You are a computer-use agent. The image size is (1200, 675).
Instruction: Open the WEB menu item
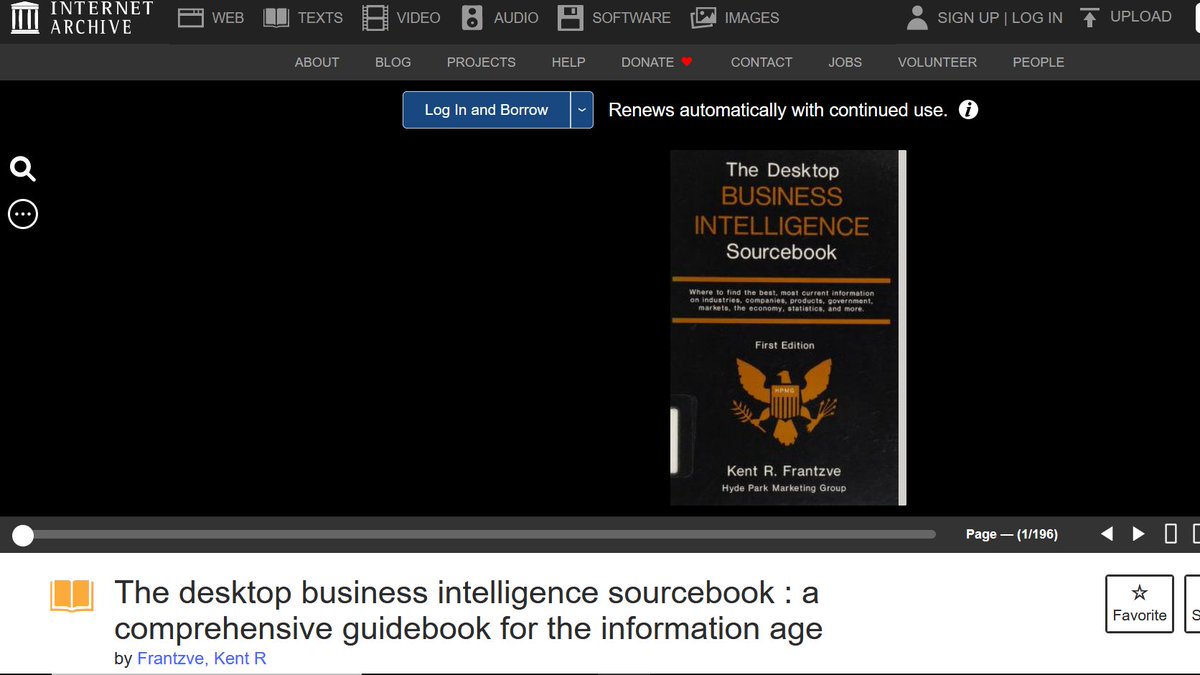[x=228, y=17]
